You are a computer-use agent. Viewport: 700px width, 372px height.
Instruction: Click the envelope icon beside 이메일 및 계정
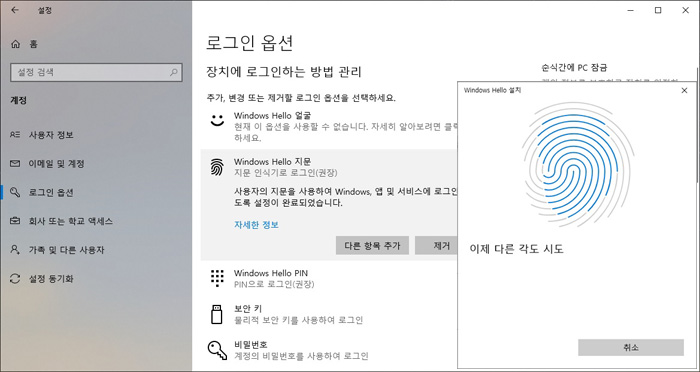click(x=15, y=164)
